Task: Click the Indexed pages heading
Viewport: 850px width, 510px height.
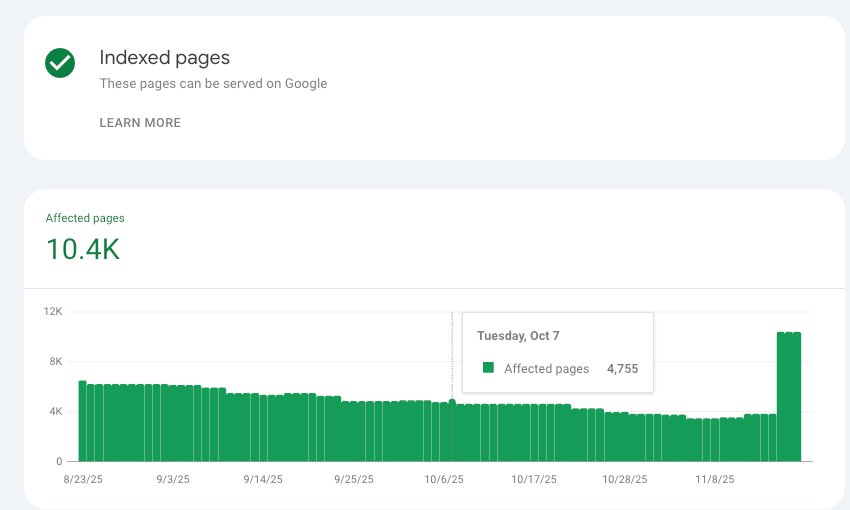Action: (164, 57)
